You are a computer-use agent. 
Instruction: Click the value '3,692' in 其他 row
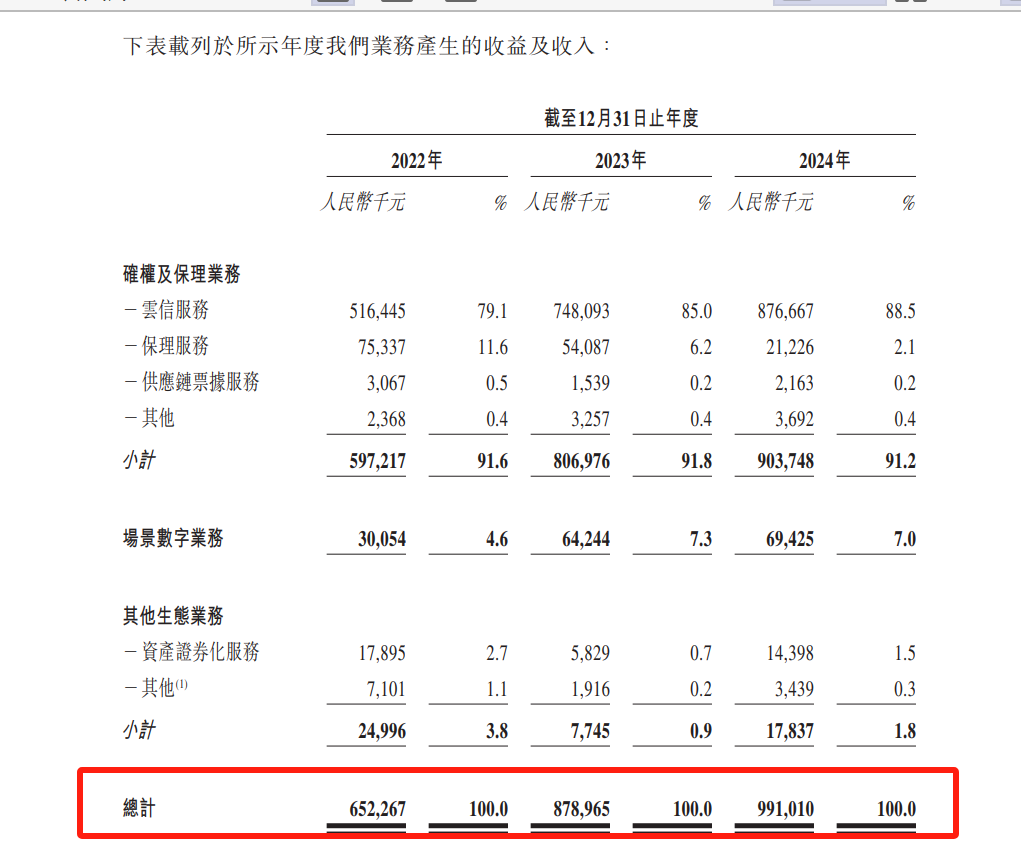[x=794, y=419]
